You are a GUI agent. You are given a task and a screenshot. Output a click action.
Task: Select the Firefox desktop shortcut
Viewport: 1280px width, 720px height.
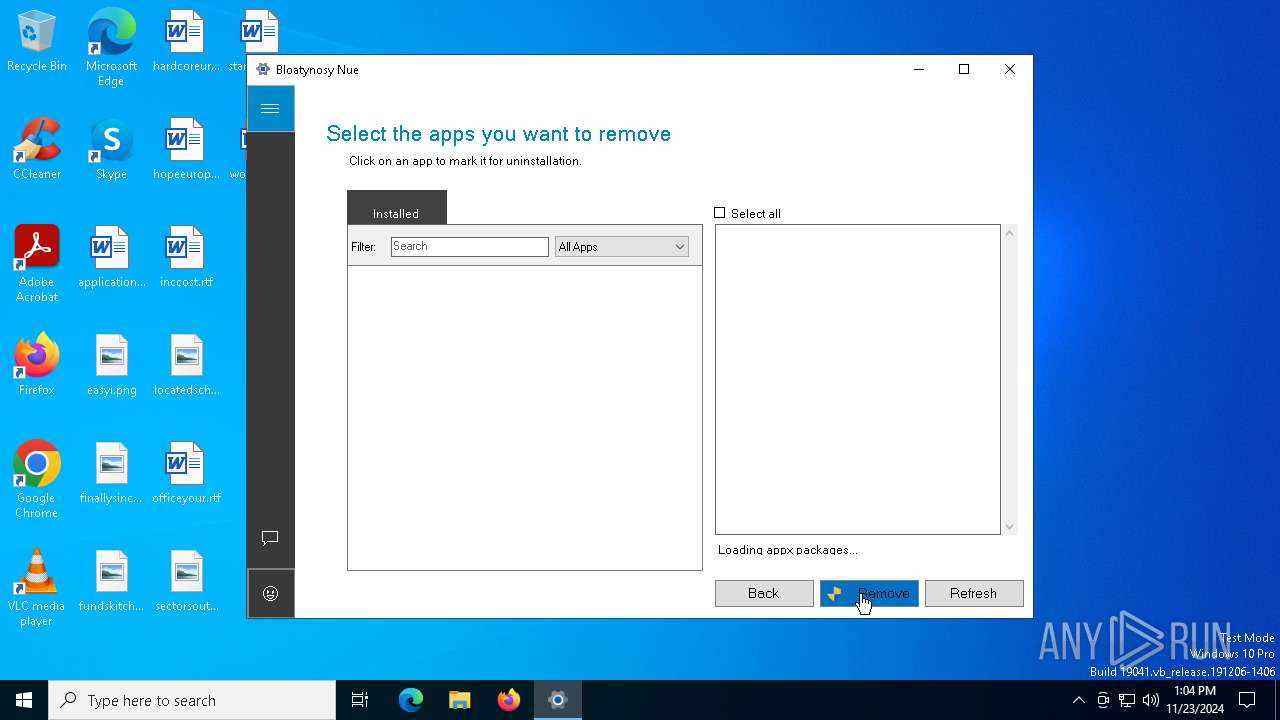pyautogui.click(x=37, y=365)
